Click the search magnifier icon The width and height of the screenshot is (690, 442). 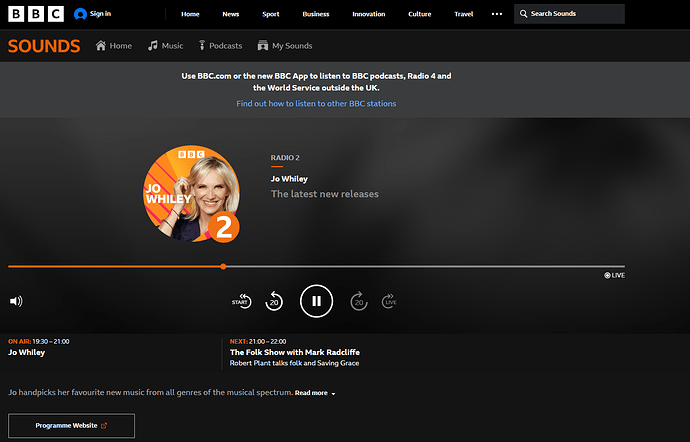coord(523,14)
